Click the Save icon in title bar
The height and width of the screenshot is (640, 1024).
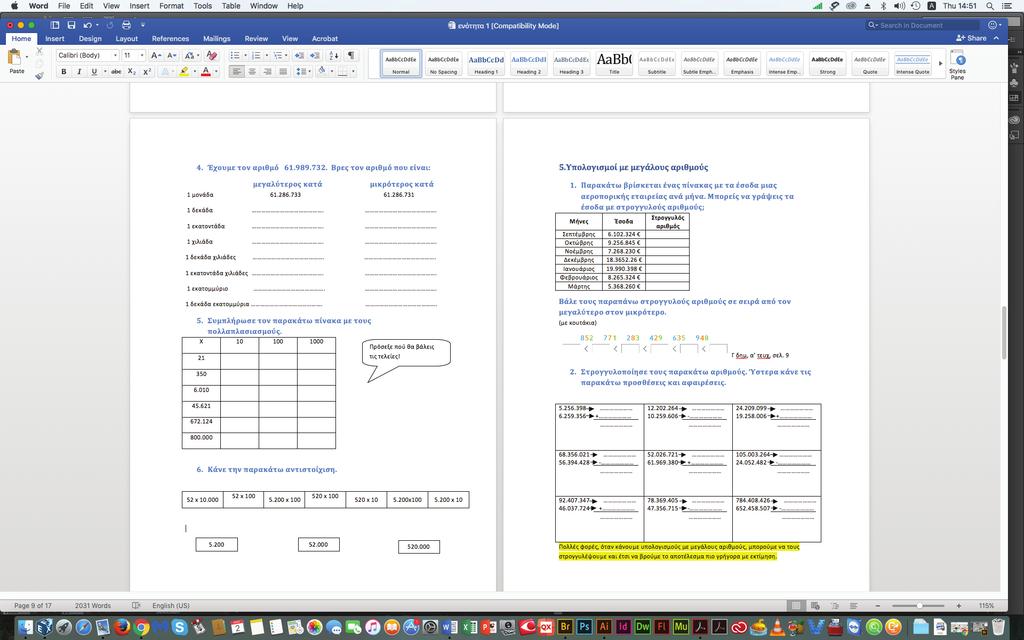pyautogui.click(x=71, y=25)
